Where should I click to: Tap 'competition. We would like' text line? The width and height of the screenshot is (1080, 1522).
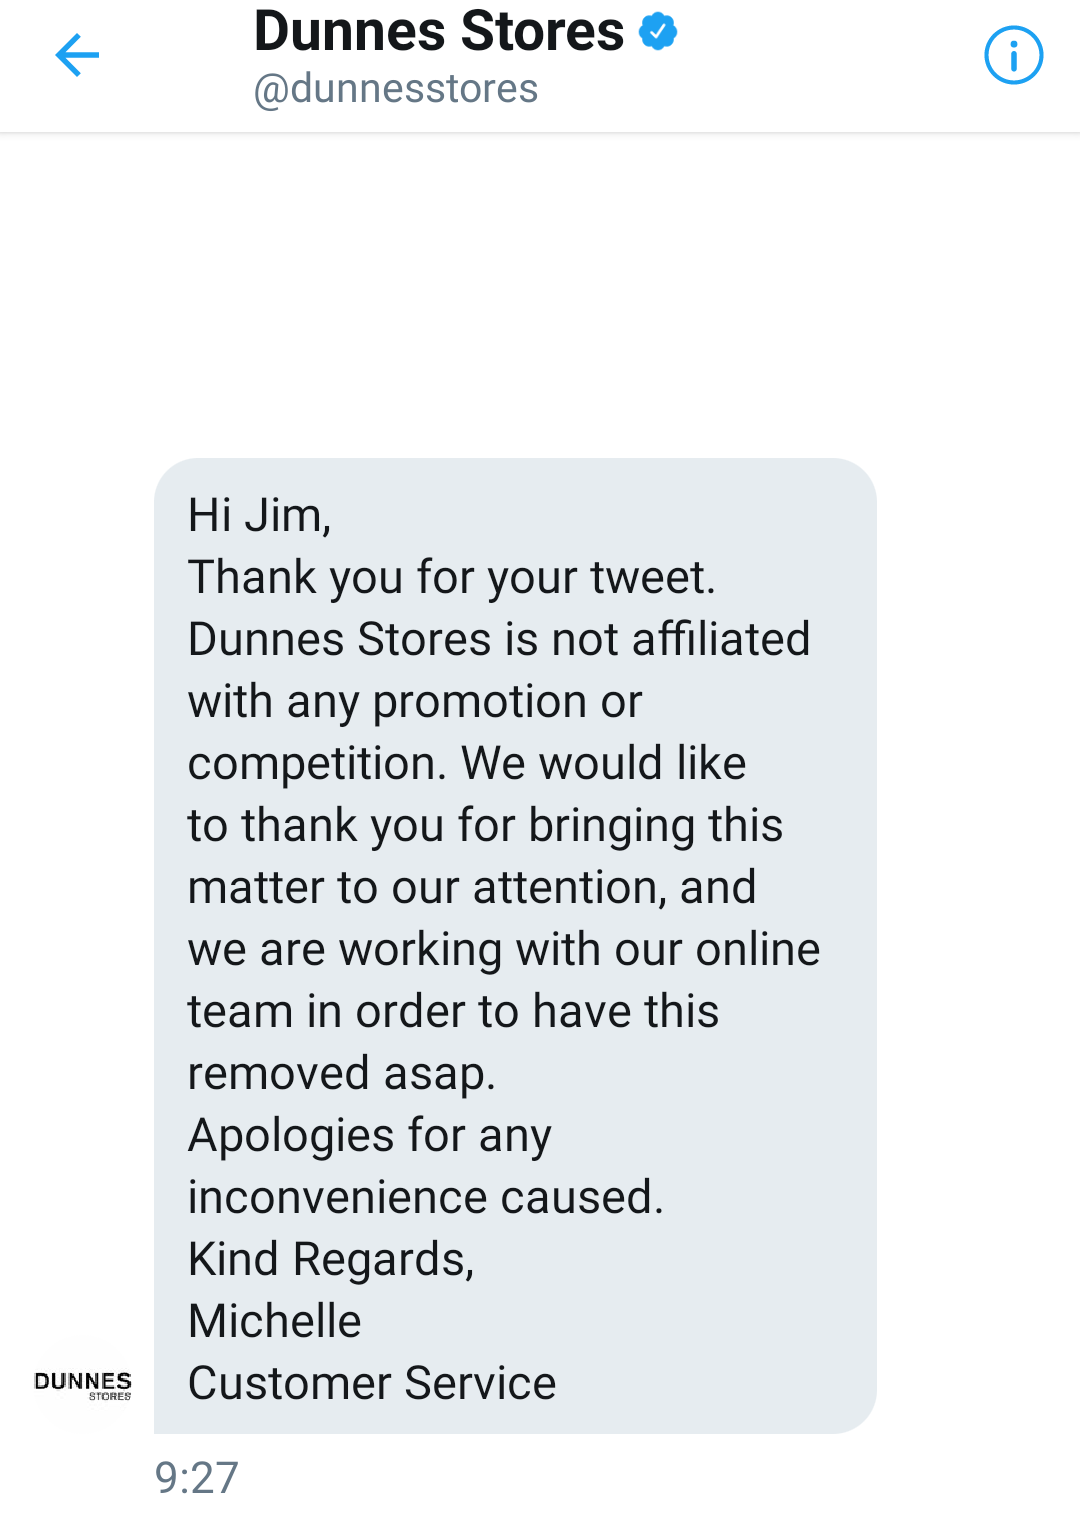(x=467, y=764)
